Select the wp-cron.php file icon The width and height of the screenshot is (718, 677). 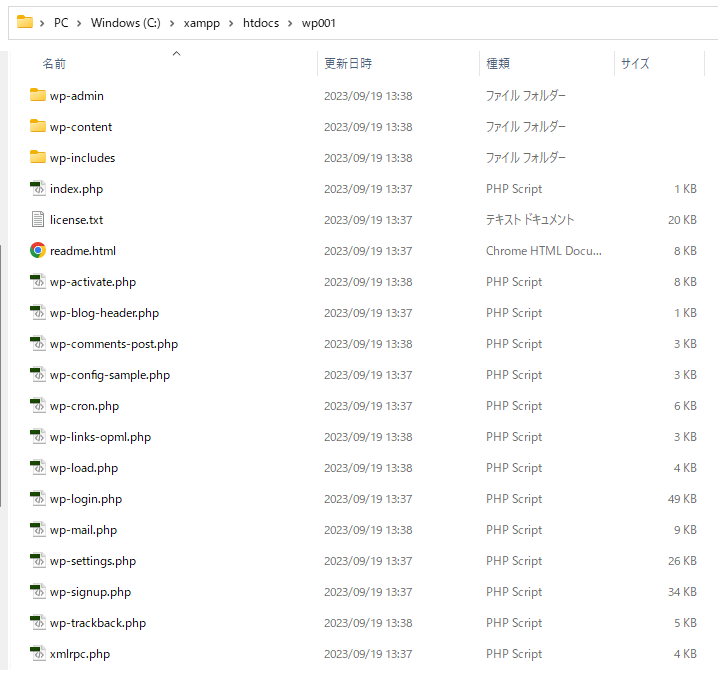click(38, 406)
